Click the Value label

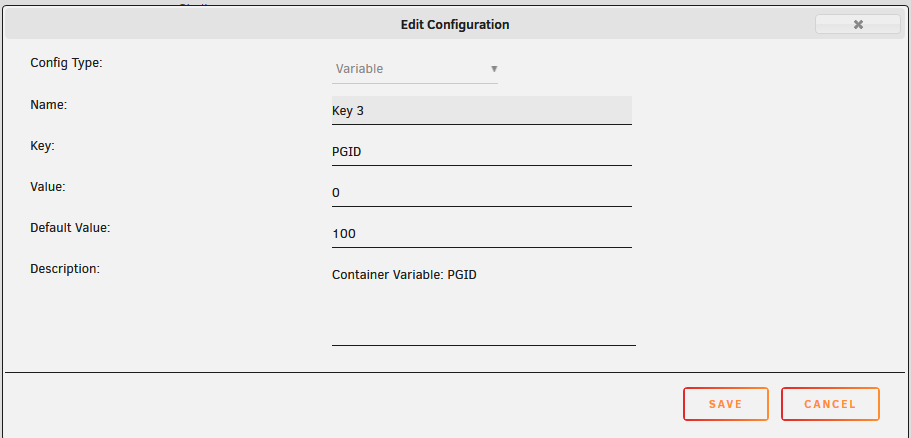click(48, 187)
